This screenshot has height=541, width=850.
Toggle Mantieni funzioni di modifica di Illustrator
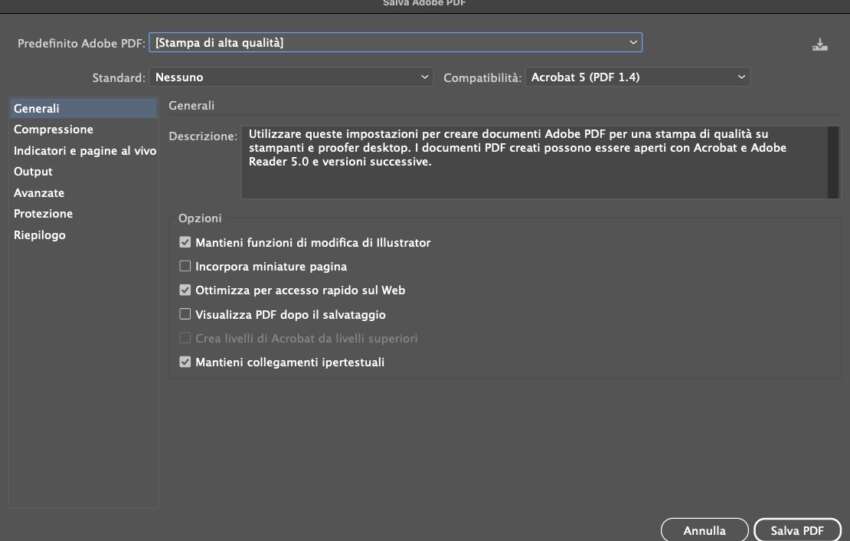pyautogui.click(x=185, y=243)
